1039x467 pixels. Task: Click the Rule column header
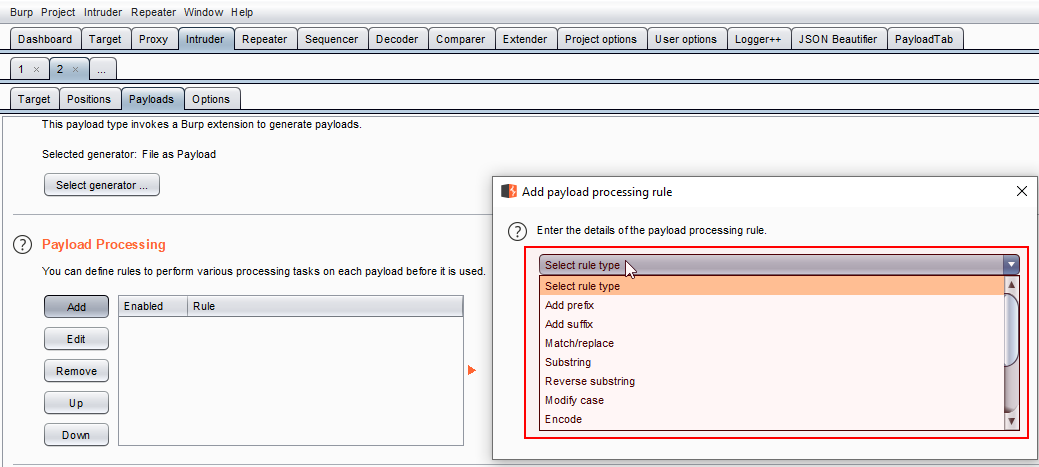point(325,306)
